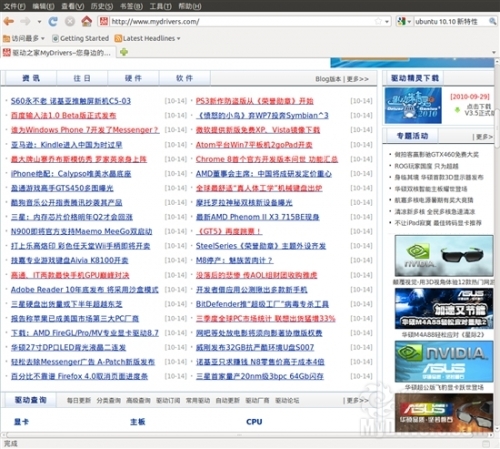Open the AMD Phenom II X3 715BE article
500x449 pixels.
tap(257, 217)
